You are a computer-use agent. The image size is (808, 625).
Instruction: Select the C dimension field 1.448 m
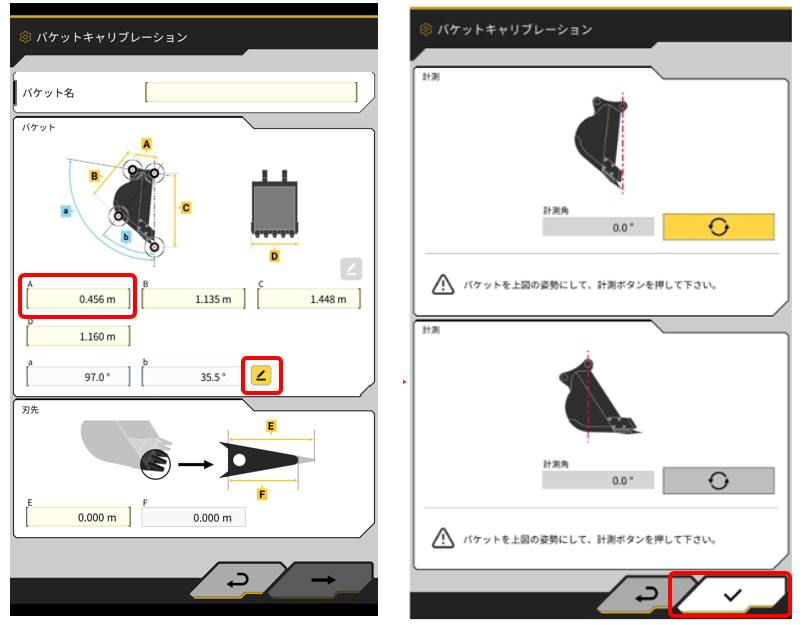(309, 299)
